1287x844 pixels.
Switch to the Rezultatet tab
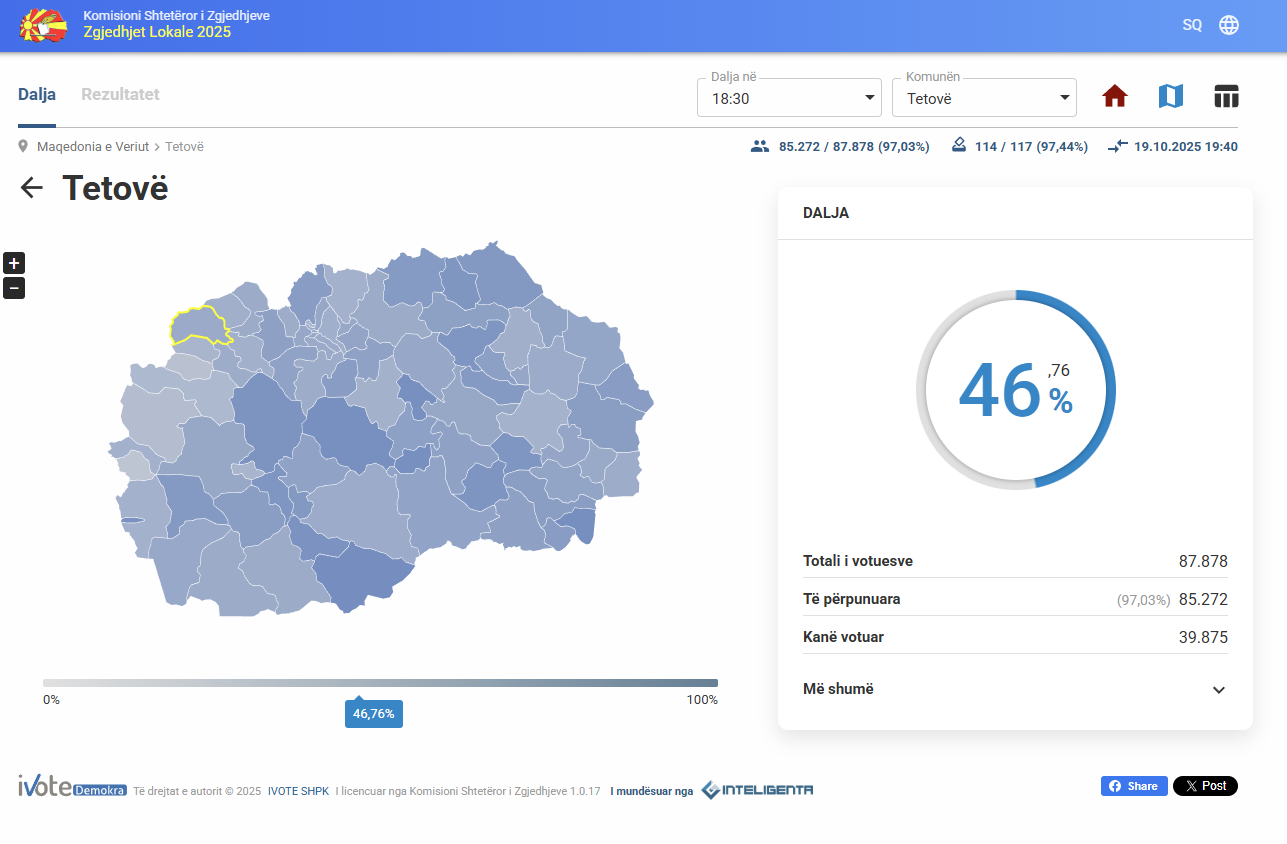pos(120,95)
